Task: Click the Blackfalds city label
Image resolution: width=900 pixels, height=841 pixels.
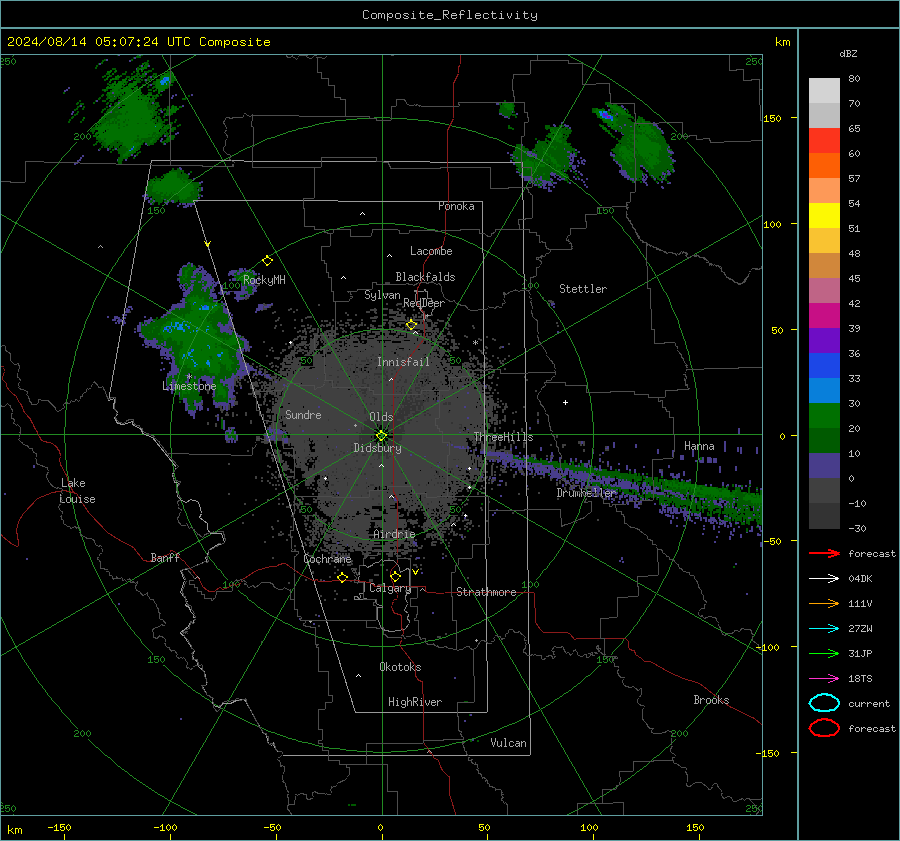Action: coord(425,277)
